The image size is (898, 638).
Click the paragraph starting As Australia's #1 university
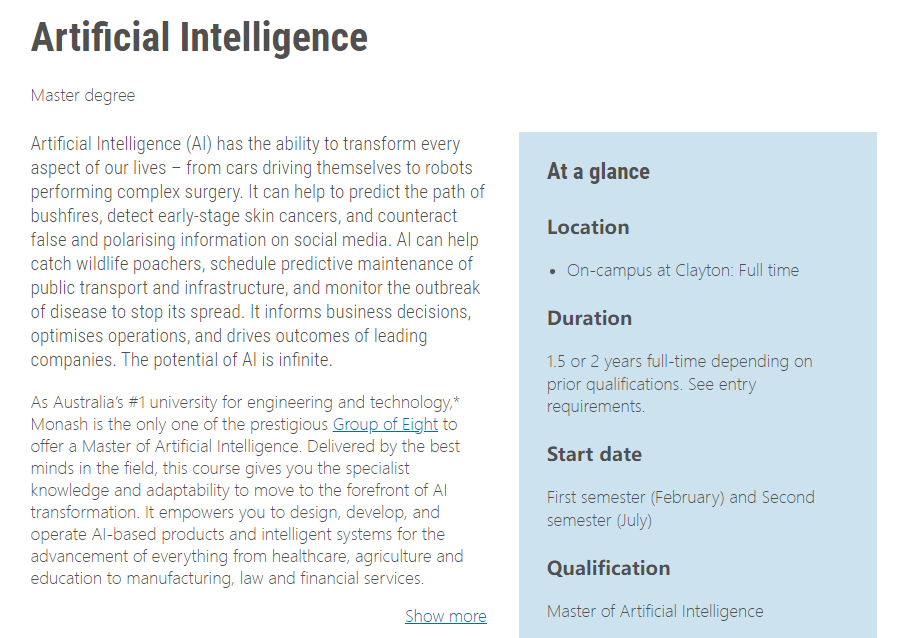click(245, 490)
